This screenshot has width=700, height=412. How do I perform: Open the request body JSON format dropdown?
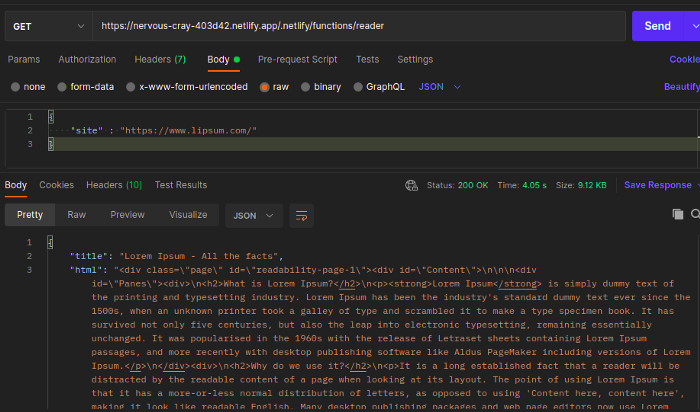pos(439,87)
